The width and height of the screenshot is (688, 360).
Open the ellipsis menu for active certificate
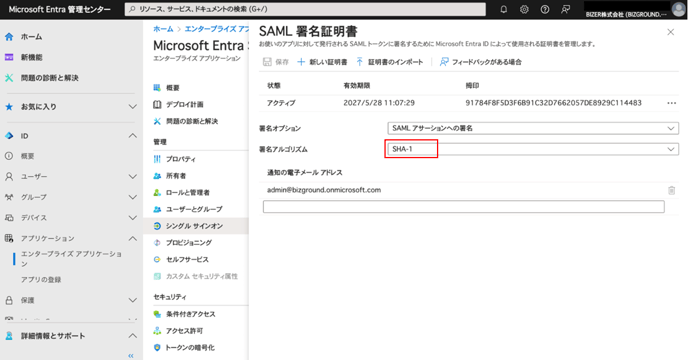pos(671,103)
